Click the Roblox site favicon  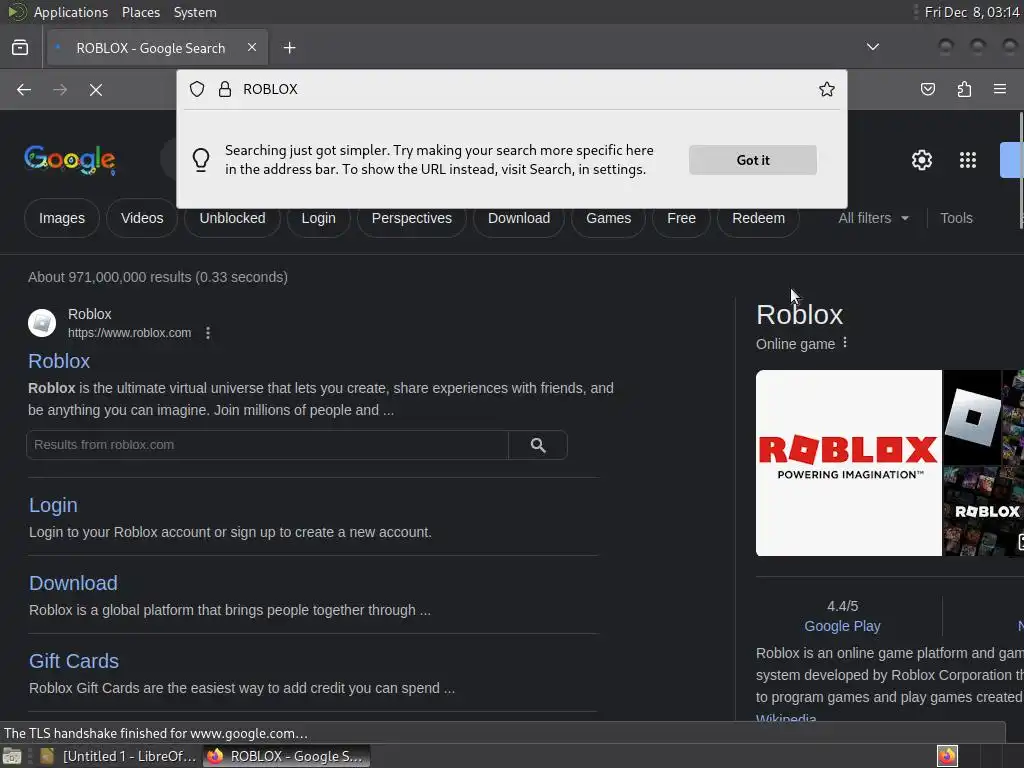pyautogui.click(x=42, y=323)
